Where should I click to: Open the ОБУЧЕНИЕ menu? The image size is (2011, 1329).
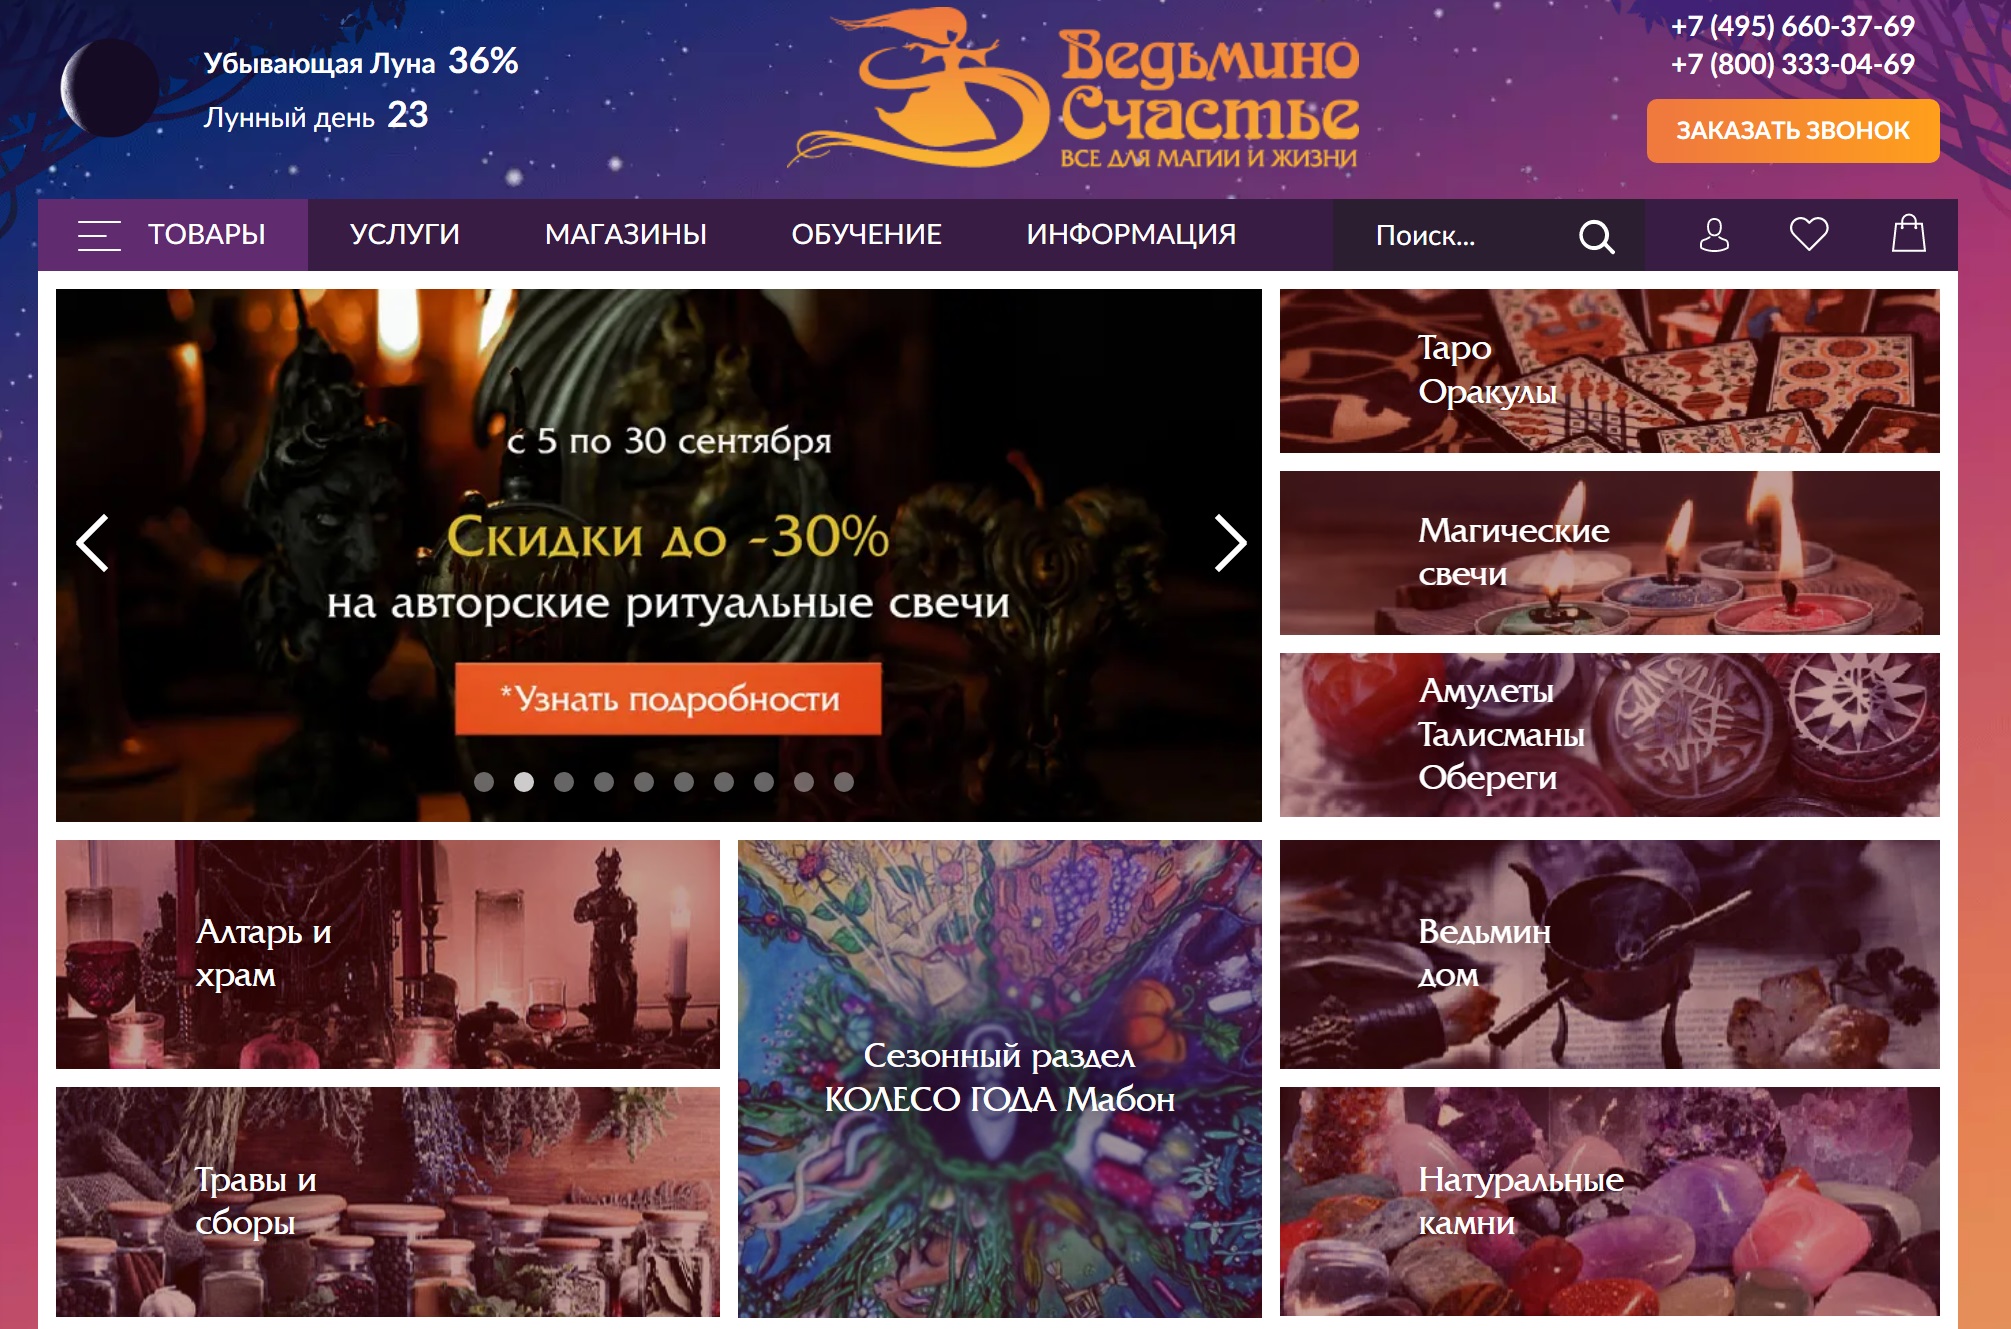coord(866,234)
